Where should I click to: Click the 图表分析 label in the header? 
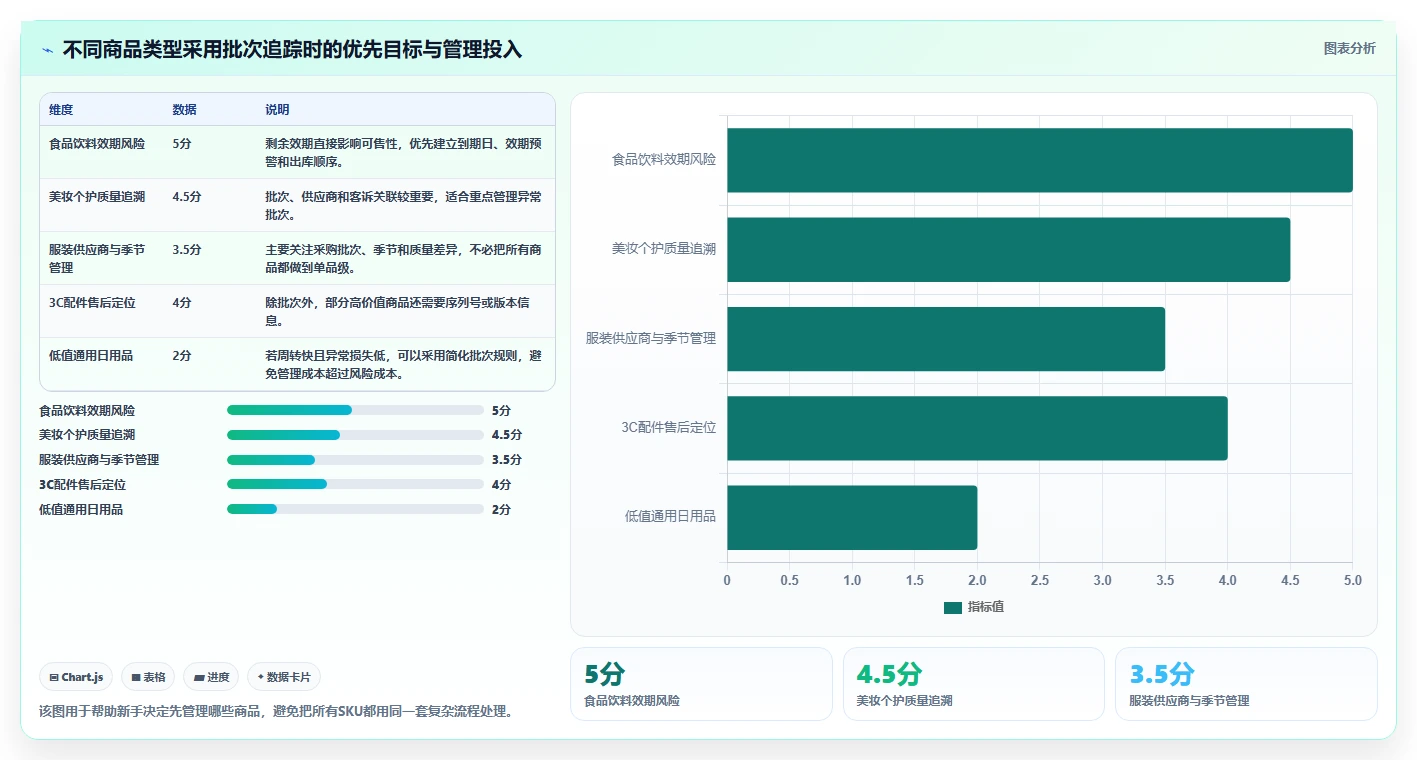tap(1349, 48)
